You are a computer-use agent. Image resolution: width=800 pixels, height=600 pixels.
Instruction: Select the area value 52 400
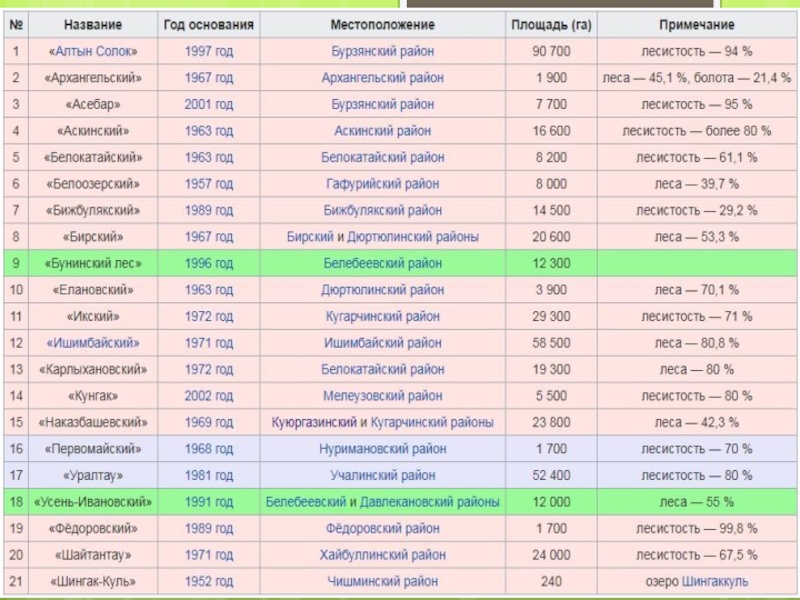click(x=551, y=476)
